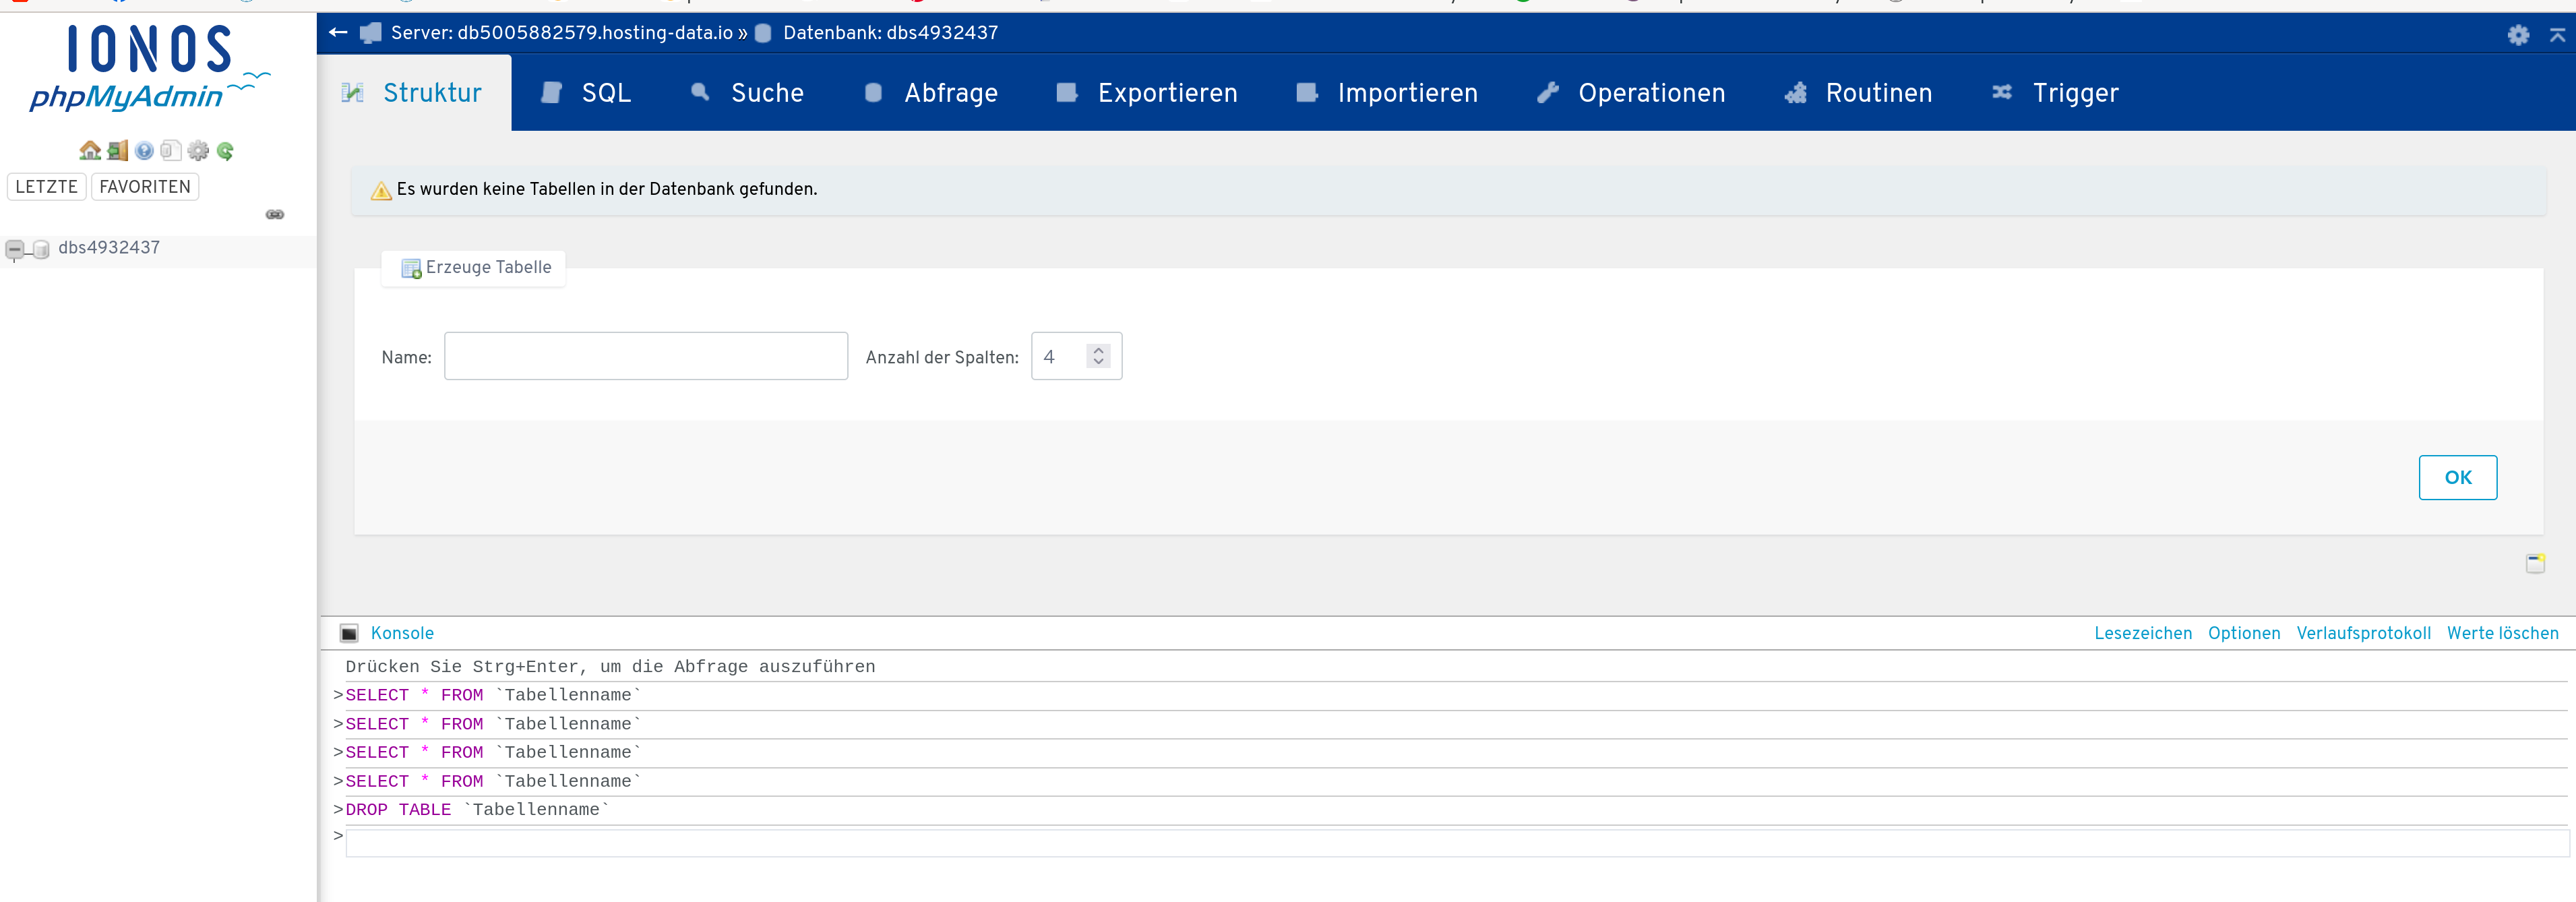Switch to the Abfrage tab
The image size is (2576, 902).
932,93
